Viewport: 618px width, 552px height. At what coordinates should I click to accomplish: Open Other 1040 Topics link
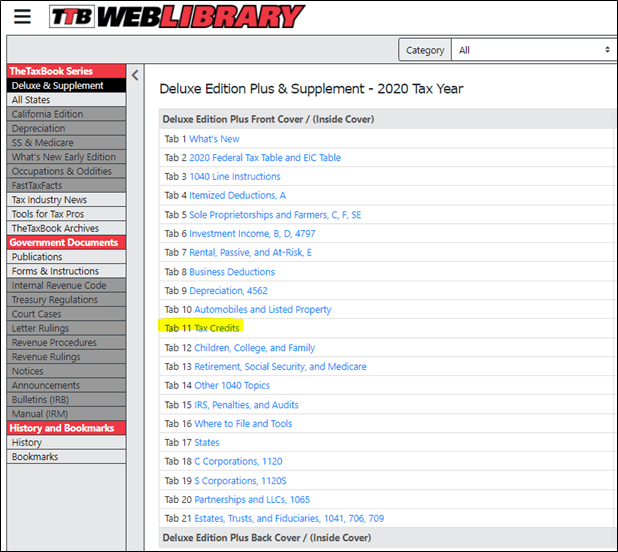pos(232,385)
